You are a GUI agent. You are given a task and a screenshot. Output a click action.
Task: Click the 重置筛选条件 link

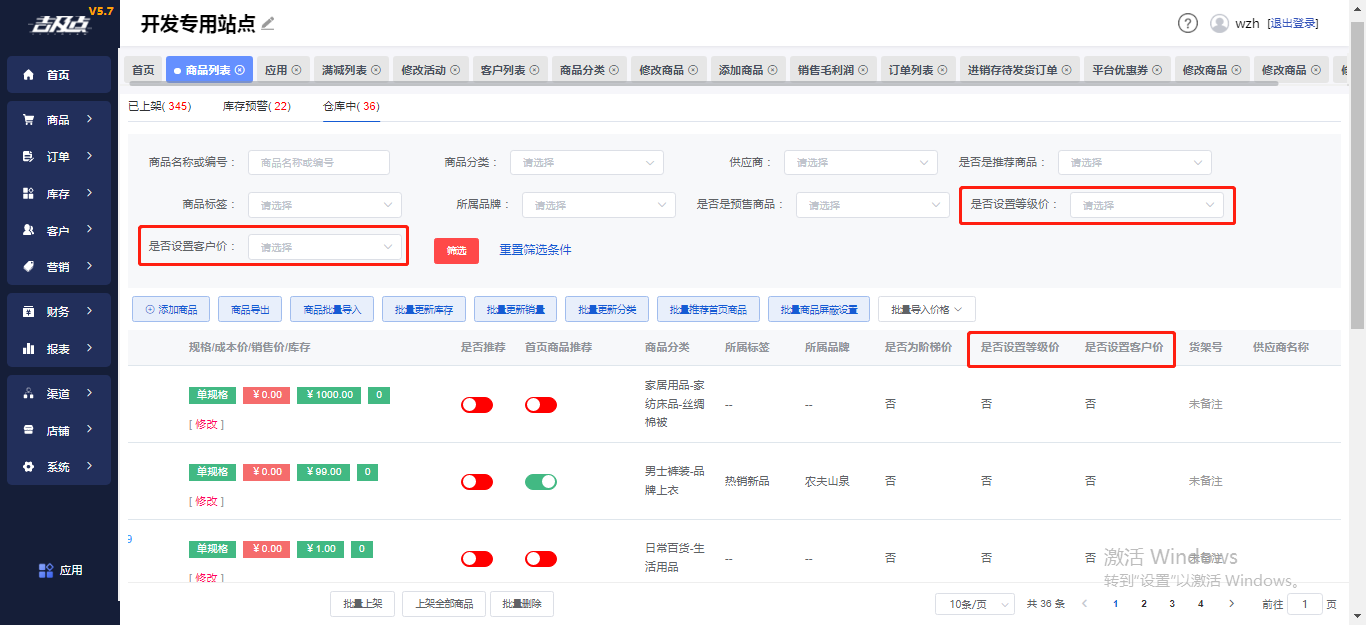[535, 250]
